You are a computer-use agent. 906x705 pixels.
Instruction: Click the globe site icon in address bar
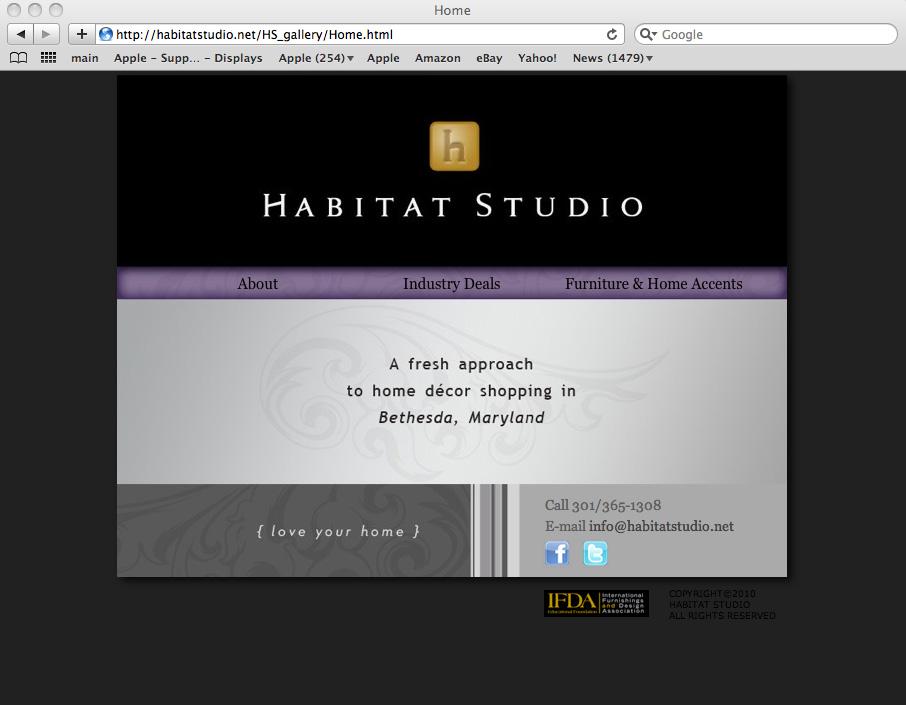tap(106, 34)
